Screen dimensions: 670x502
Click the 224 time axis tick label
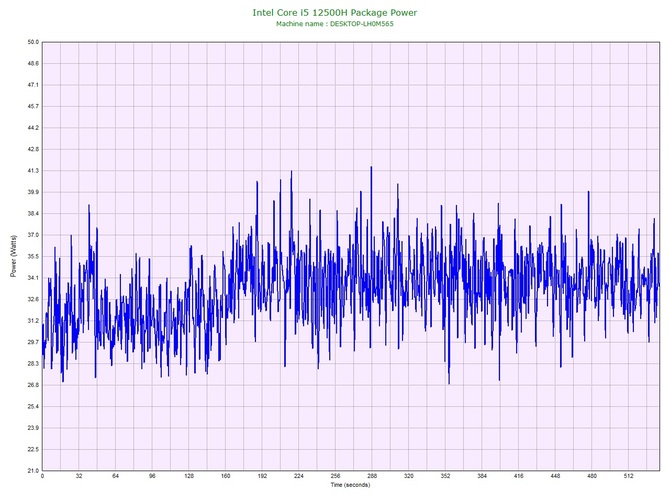(299, 476)
